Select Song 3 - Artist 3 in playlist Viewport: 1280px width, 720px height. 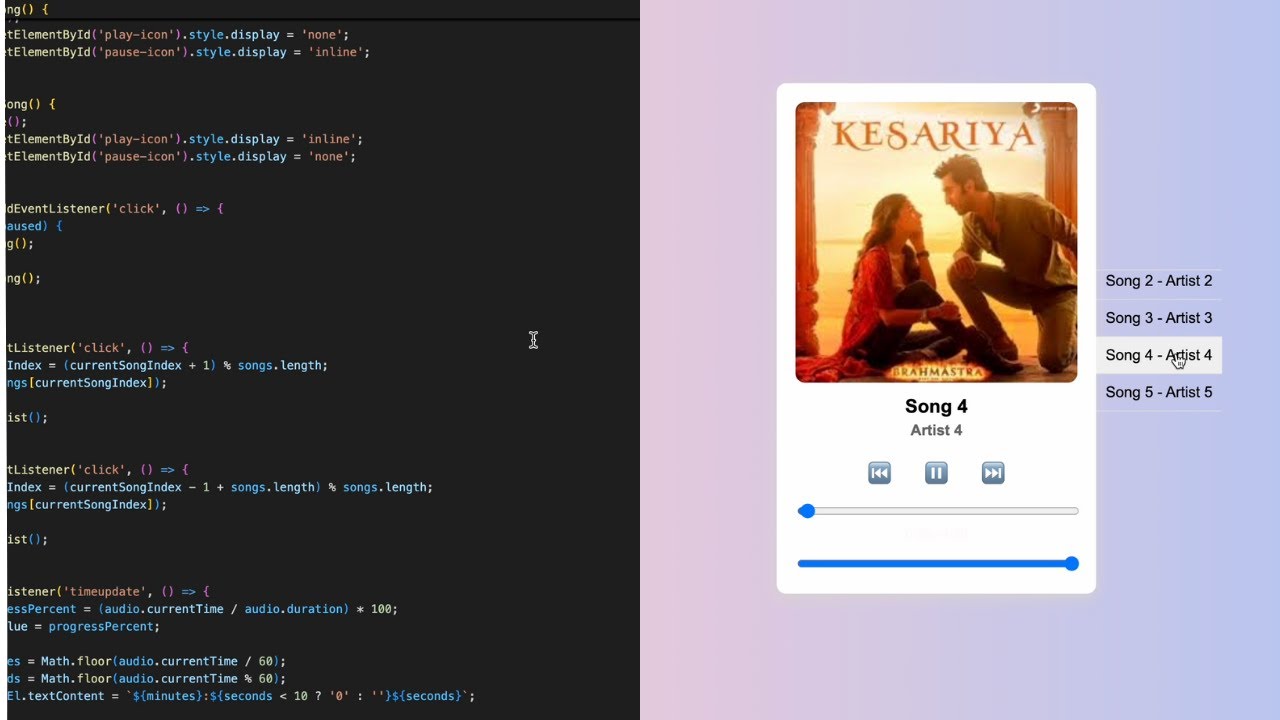(1158, 318)
